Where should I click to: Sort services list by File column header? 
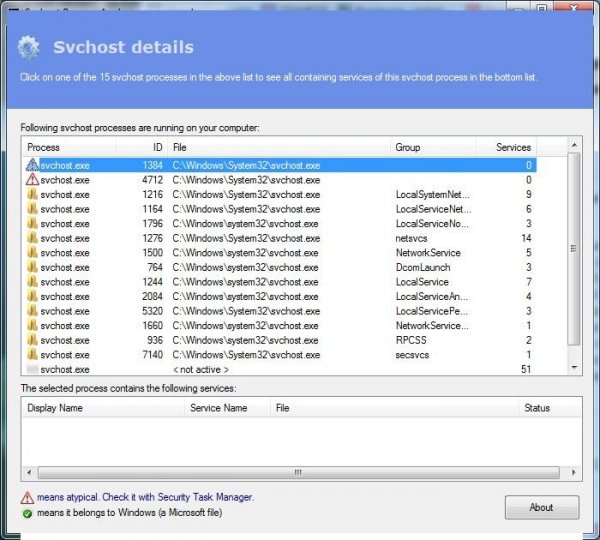[x=395, y=408]
